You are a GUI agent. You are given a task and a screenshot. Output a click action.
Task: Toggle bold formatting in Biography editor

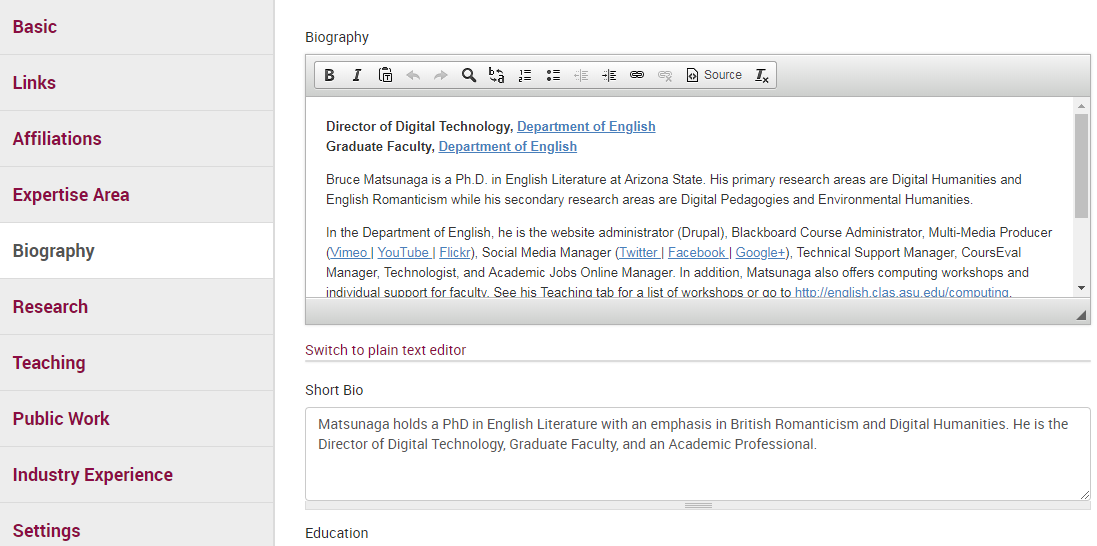point(329,75)
